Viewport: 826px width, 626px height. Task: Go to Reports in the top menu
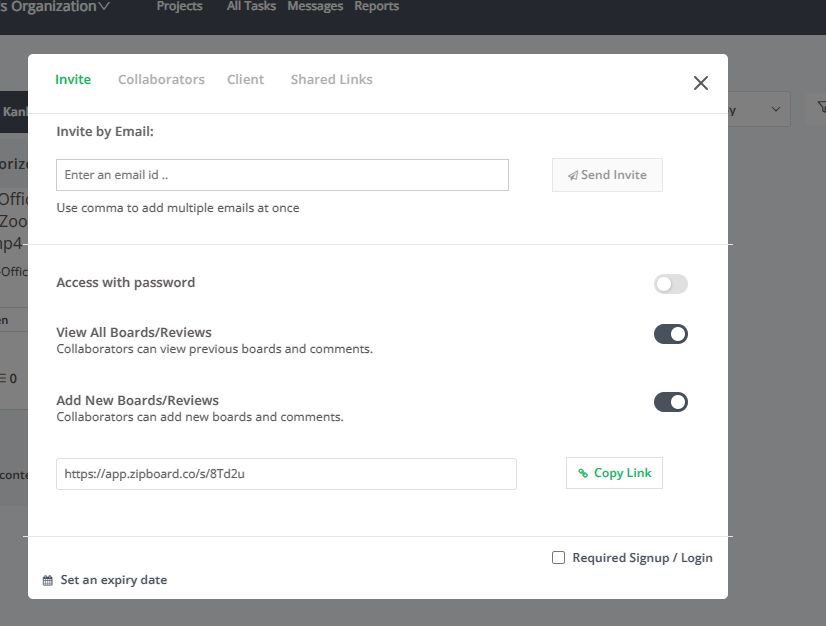coord(377,6)
